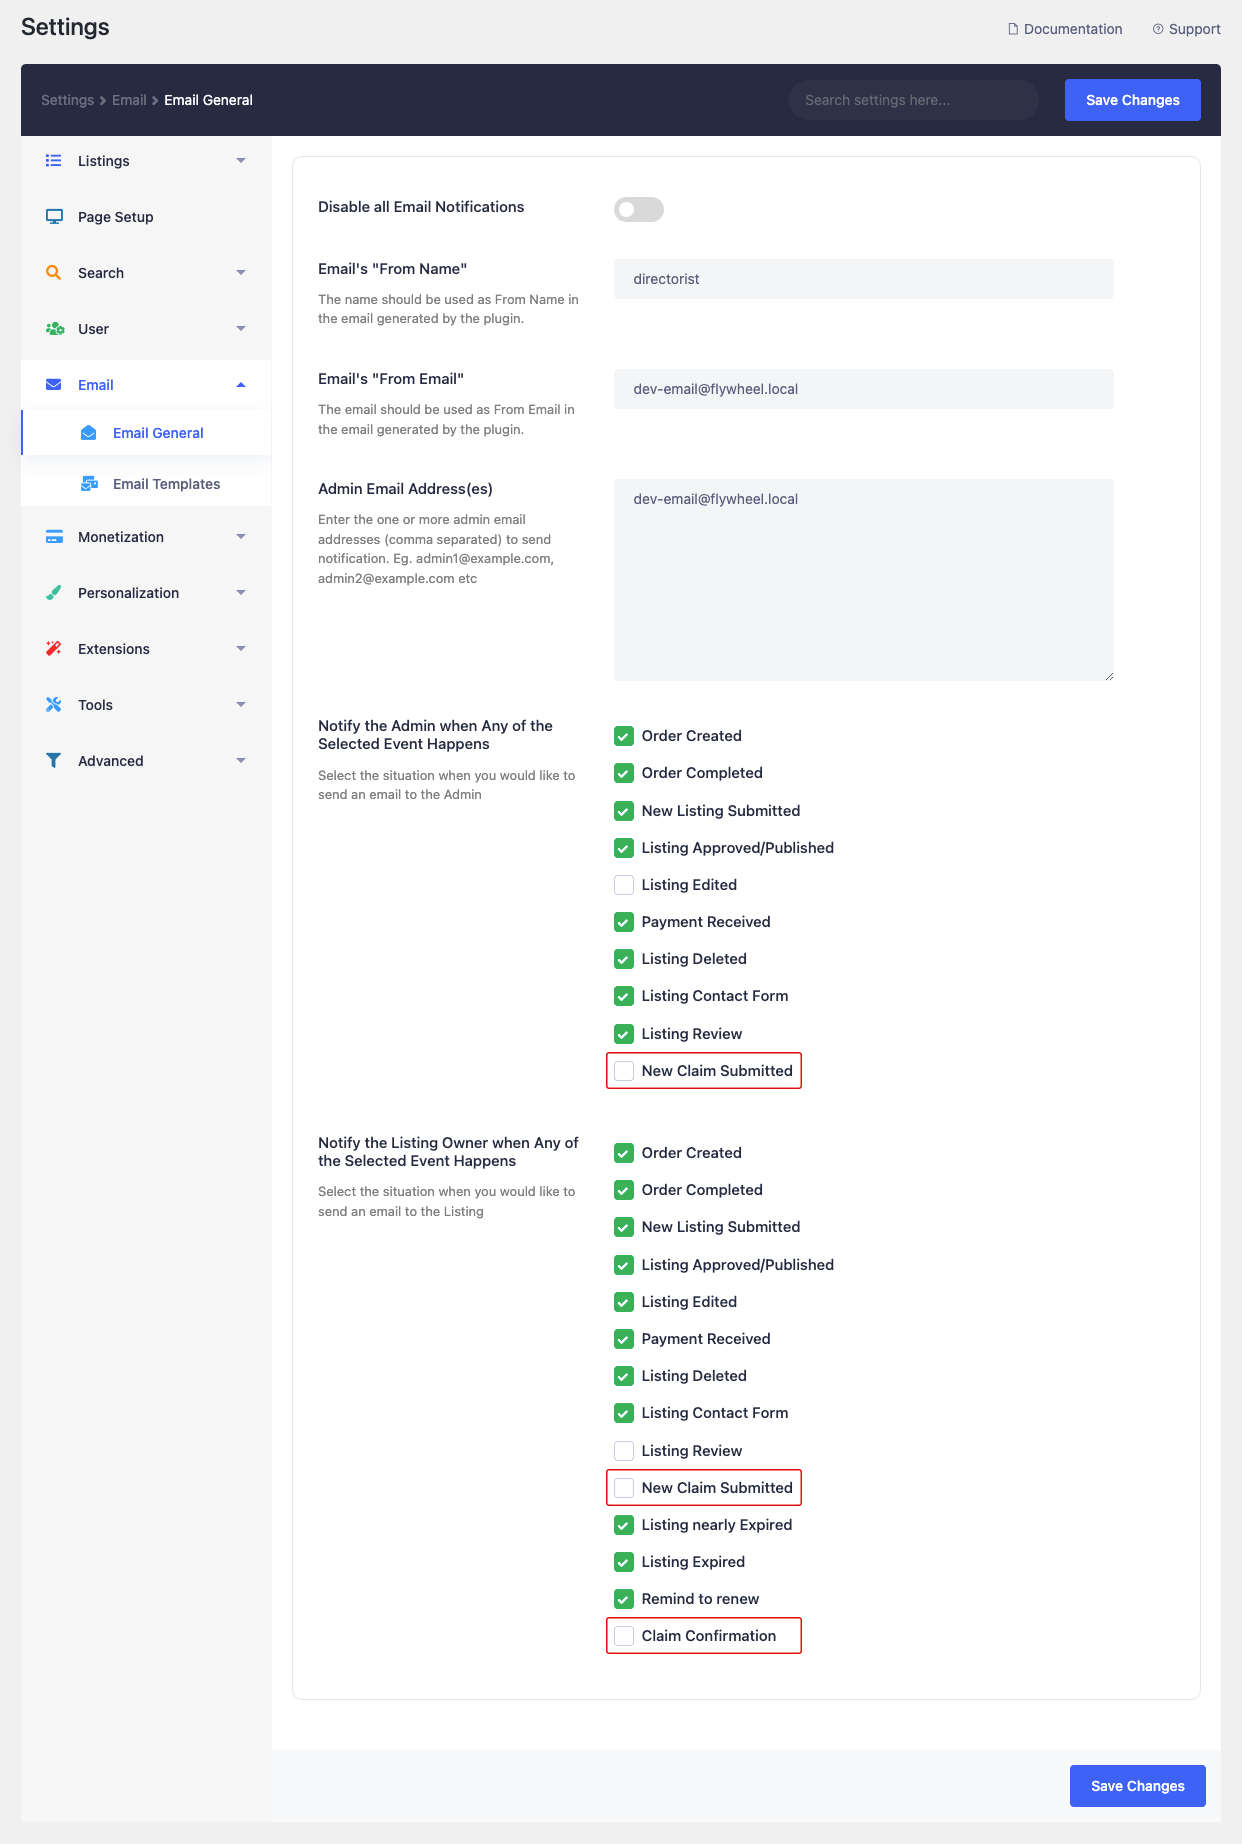Click the Page Setup monitor icon
1242x1844 pixels.
tap(54, 217)
